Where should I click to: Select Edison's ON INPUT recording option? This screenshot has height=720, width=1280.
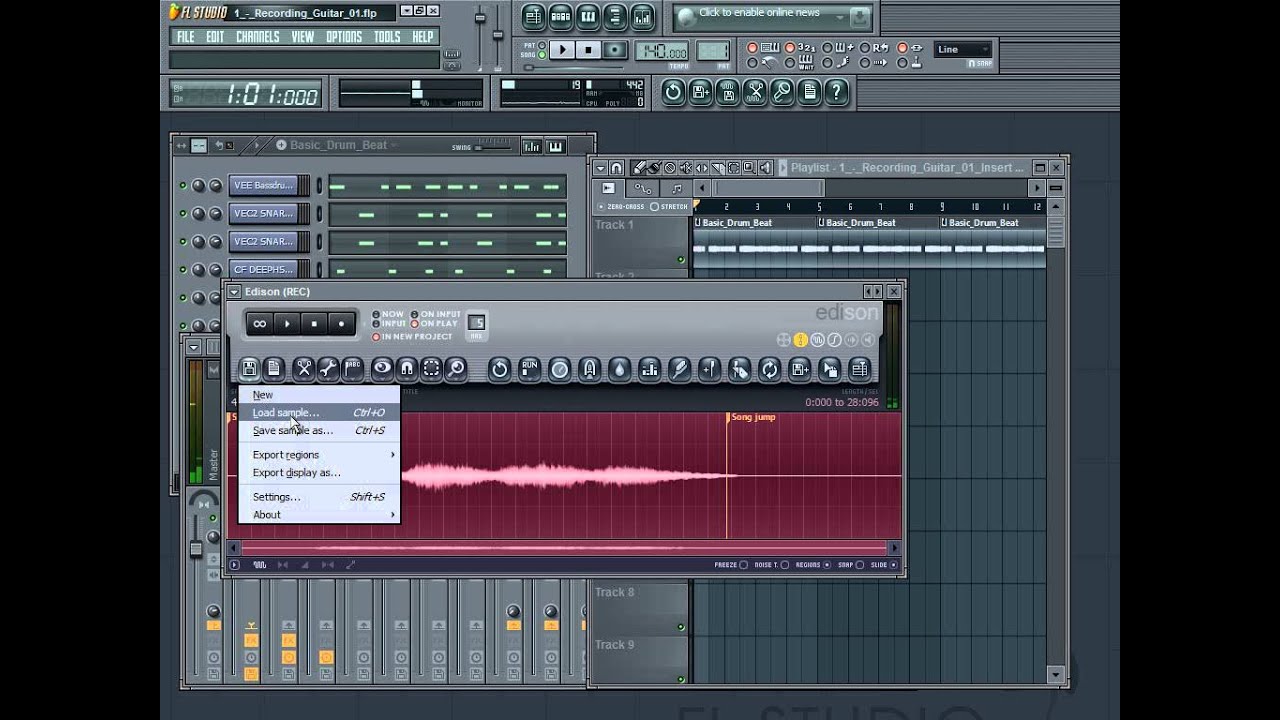[436, 314]
